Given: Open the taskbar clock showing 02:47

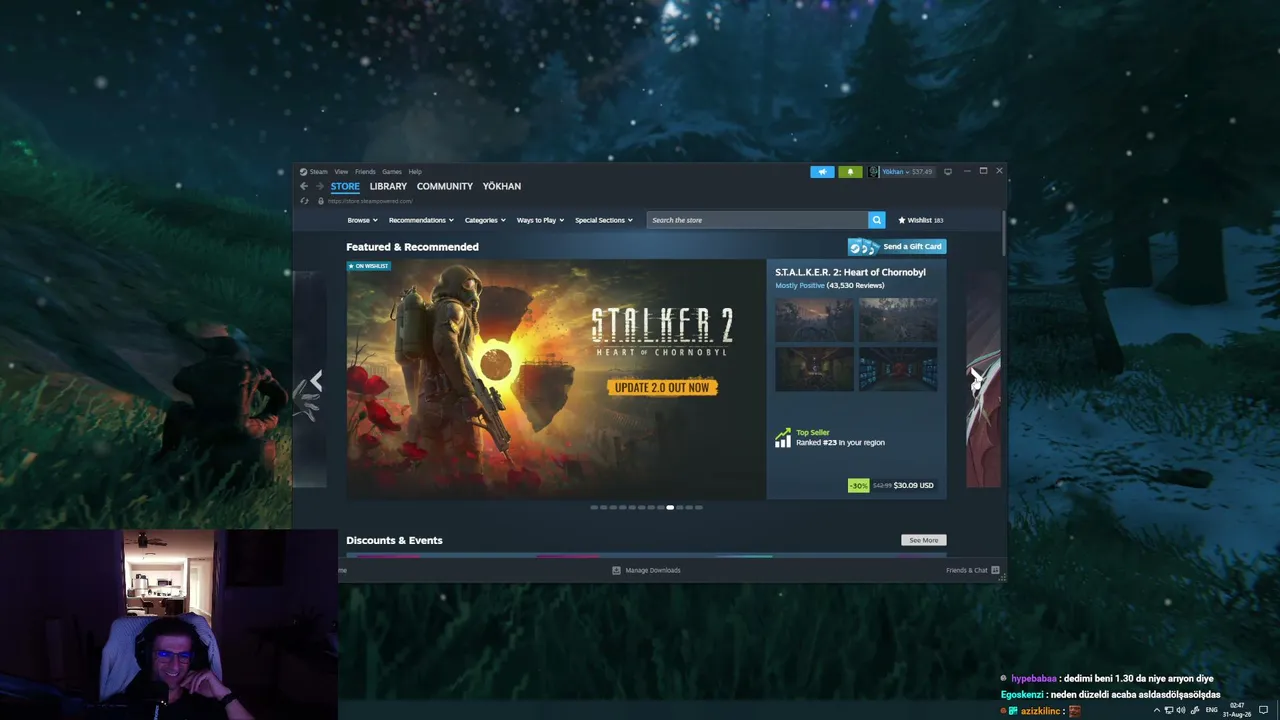Looking at the screenshot, I should (1238, 710).
